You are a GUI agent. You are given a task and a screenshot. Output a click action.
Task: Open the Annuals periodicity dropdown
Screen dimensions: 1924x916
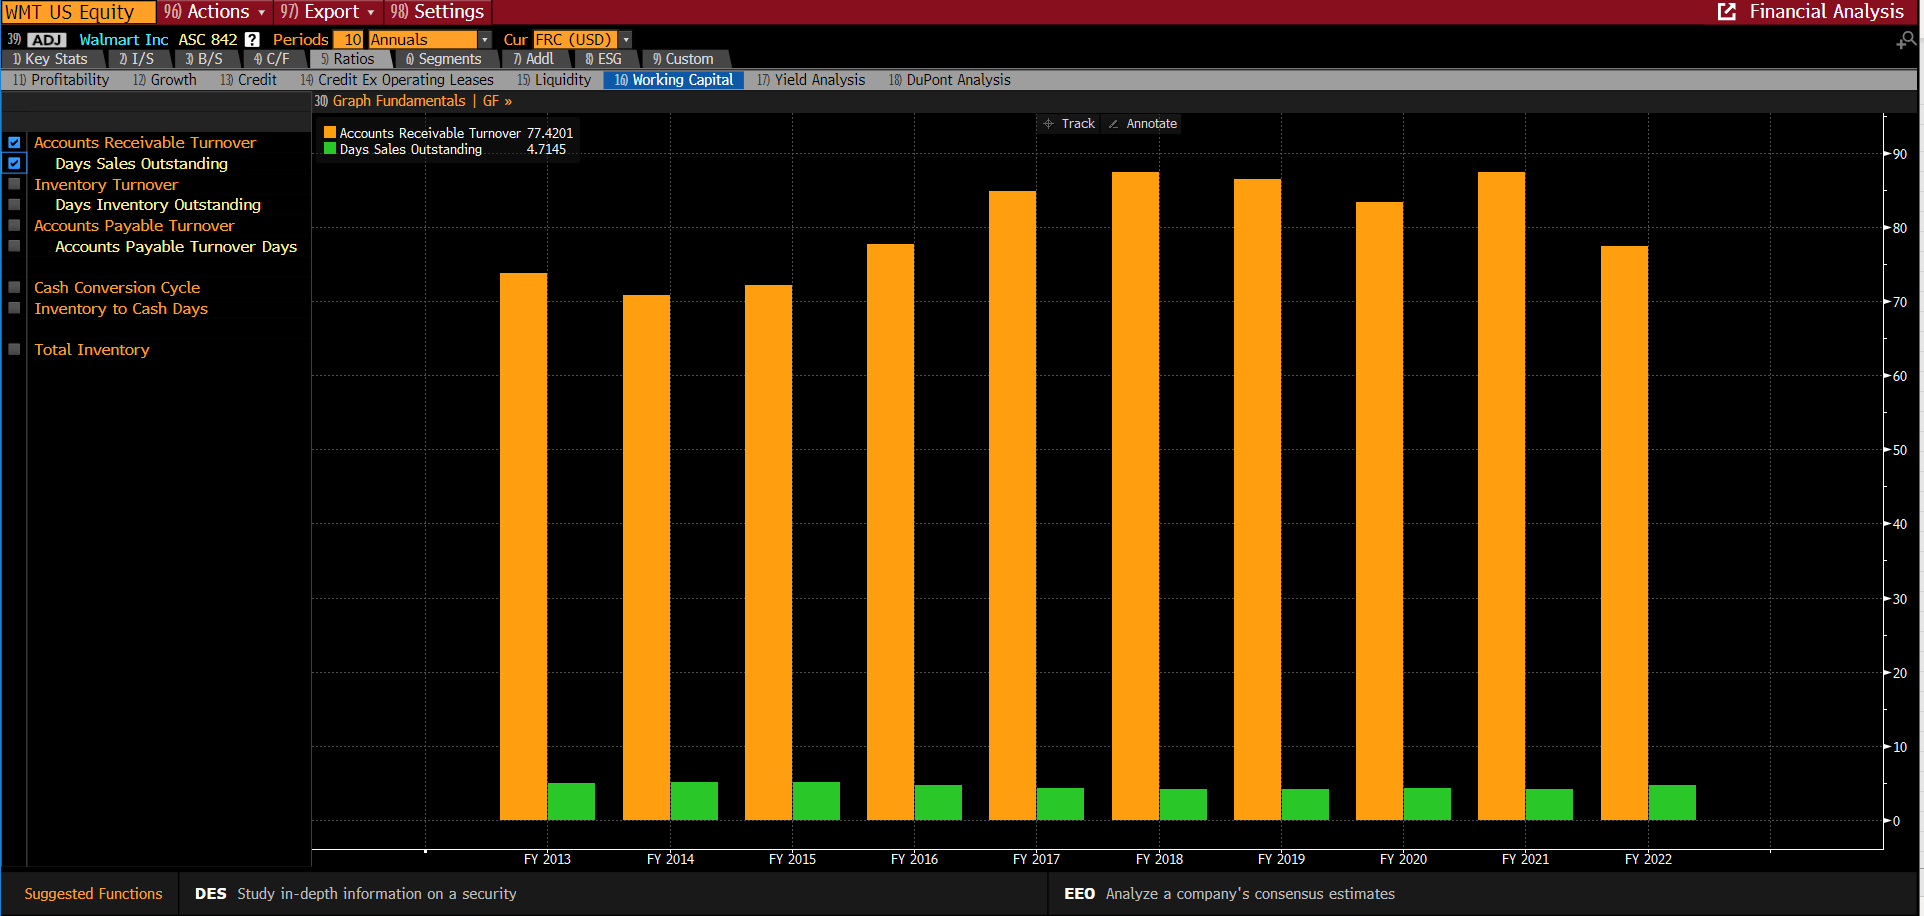coord(485,39)
